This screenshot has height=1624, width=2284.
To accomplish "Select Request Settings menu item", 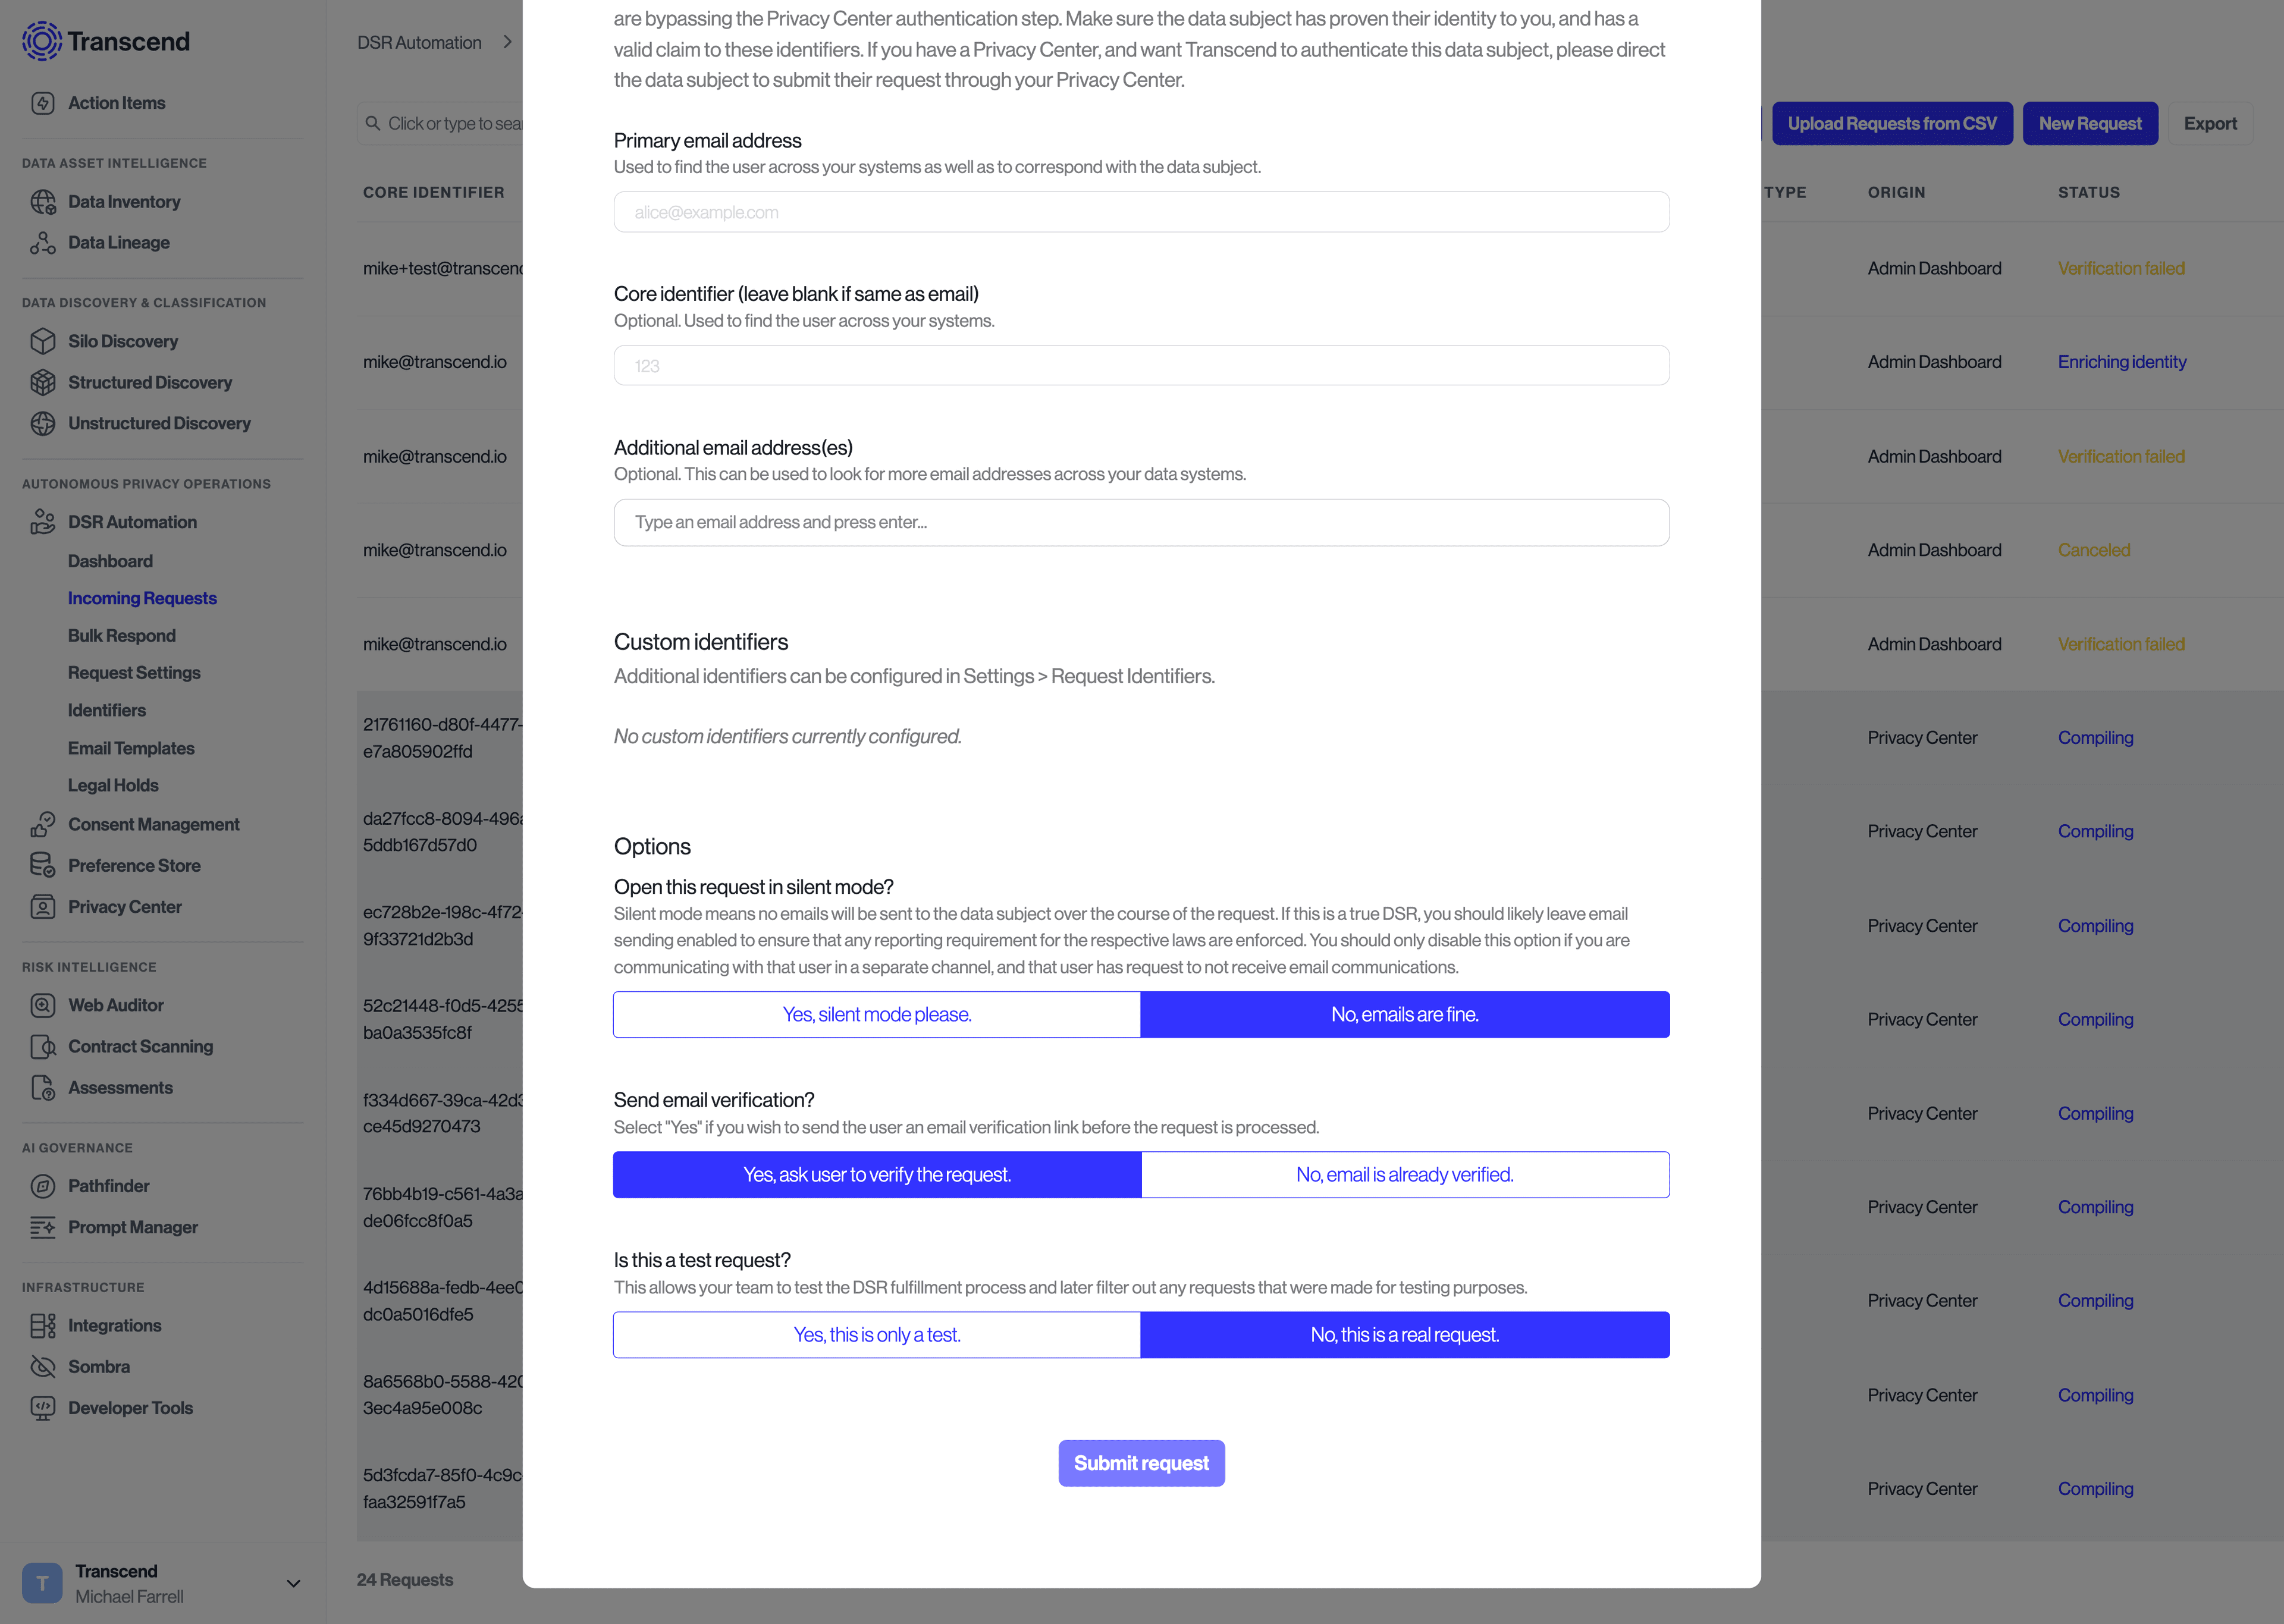I will [x=134, y=671].
